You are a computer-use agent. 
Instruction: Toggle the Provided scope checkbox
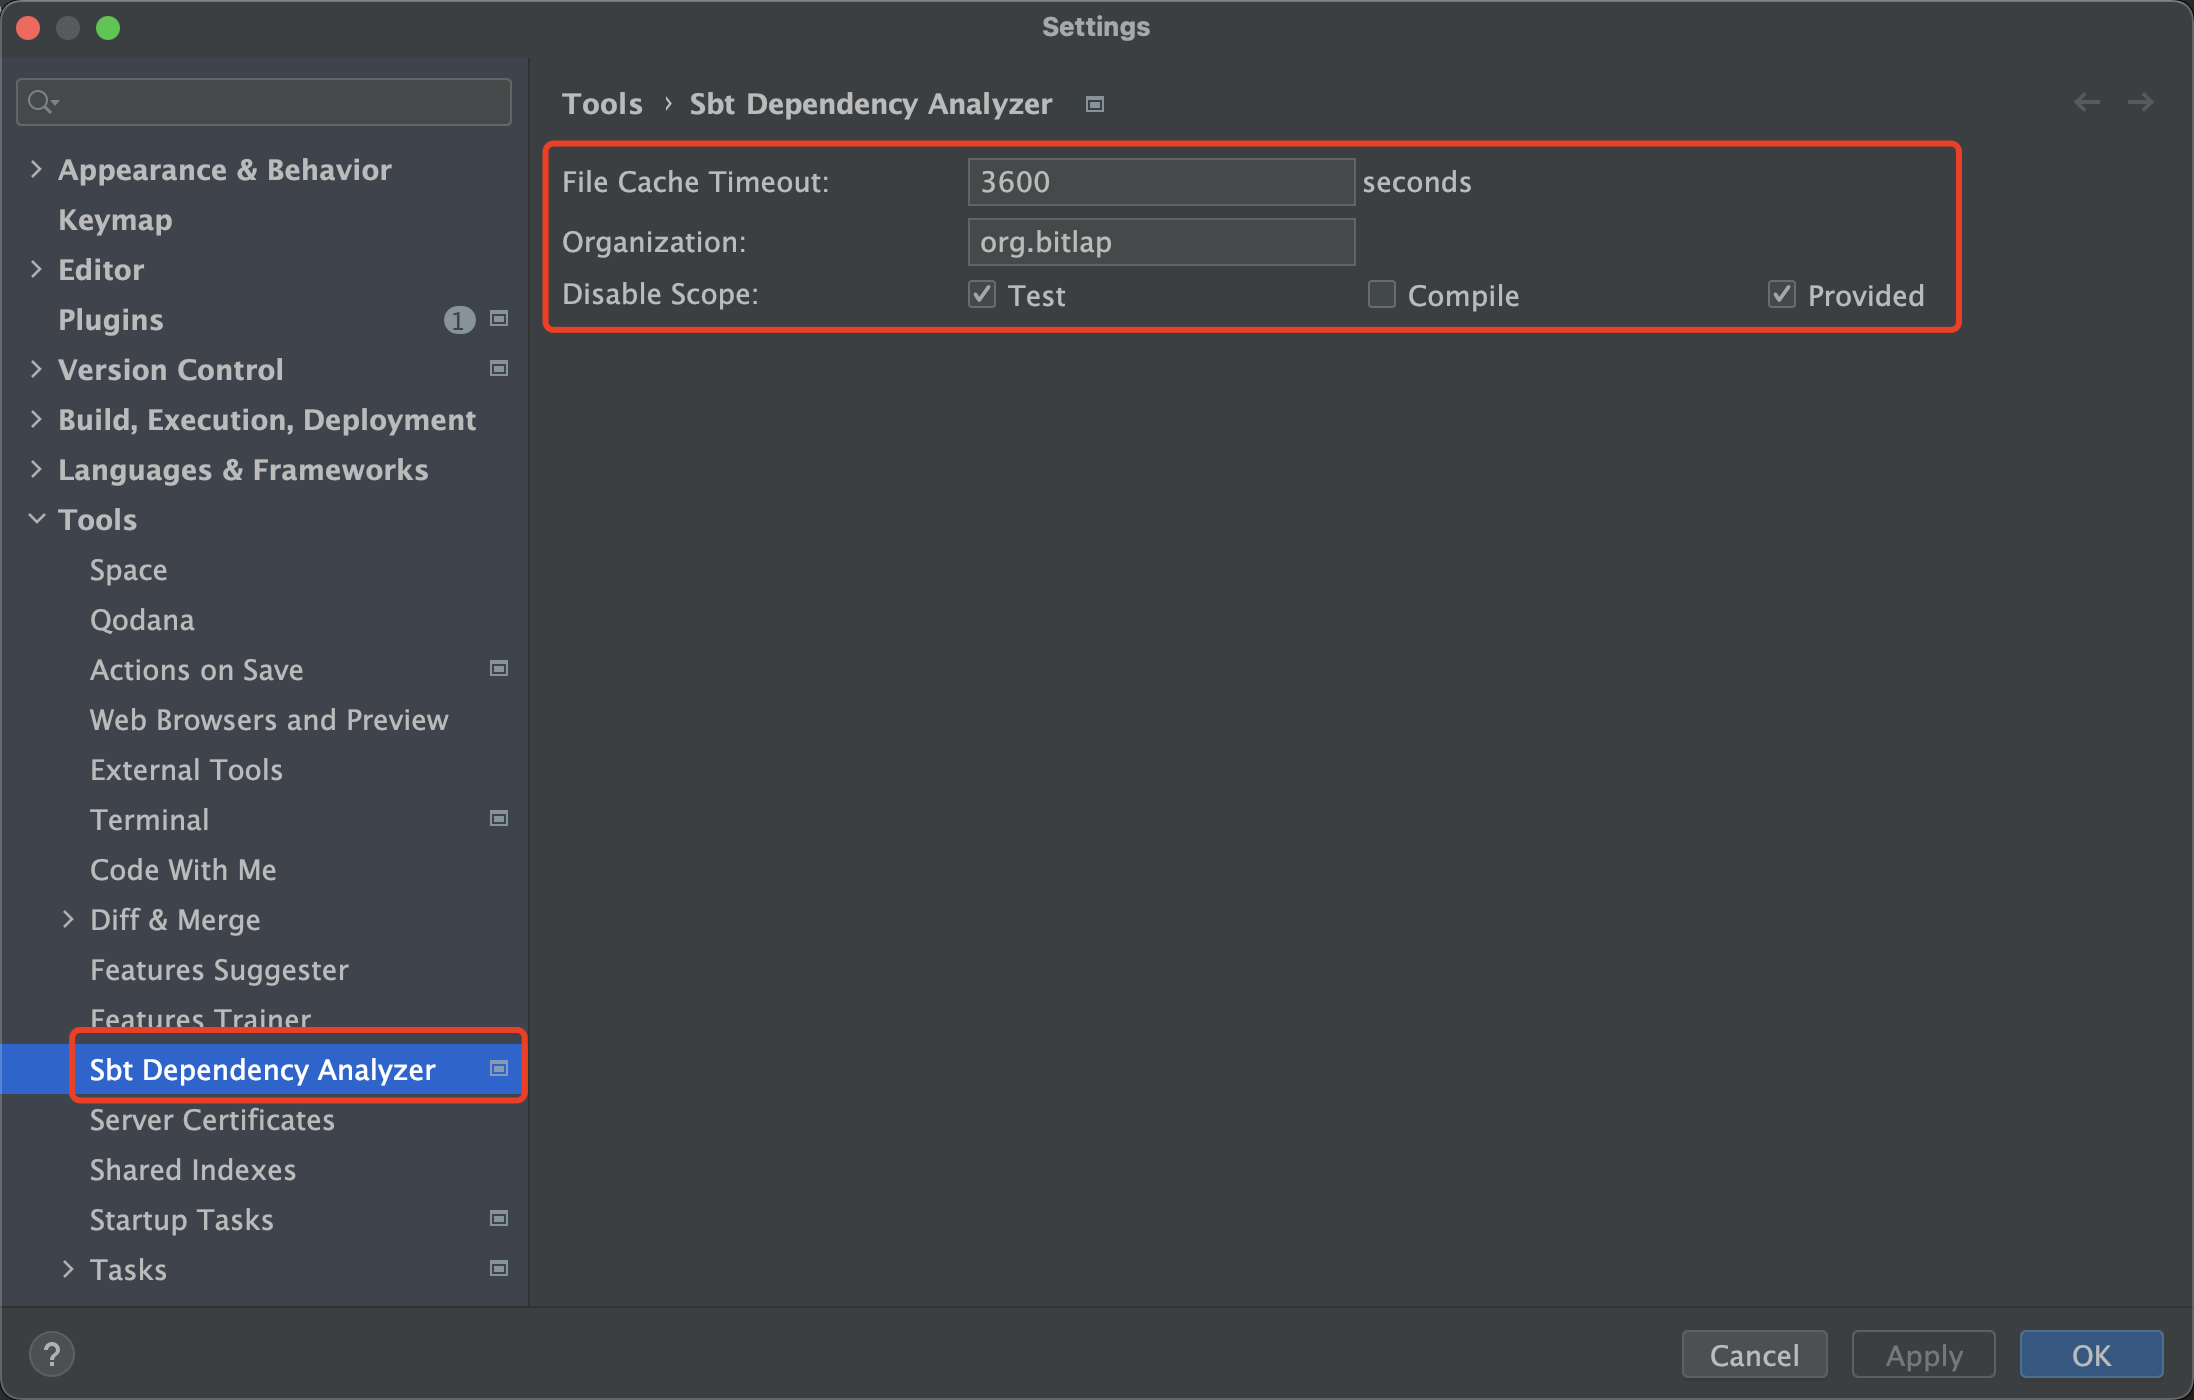(1782, 294)
